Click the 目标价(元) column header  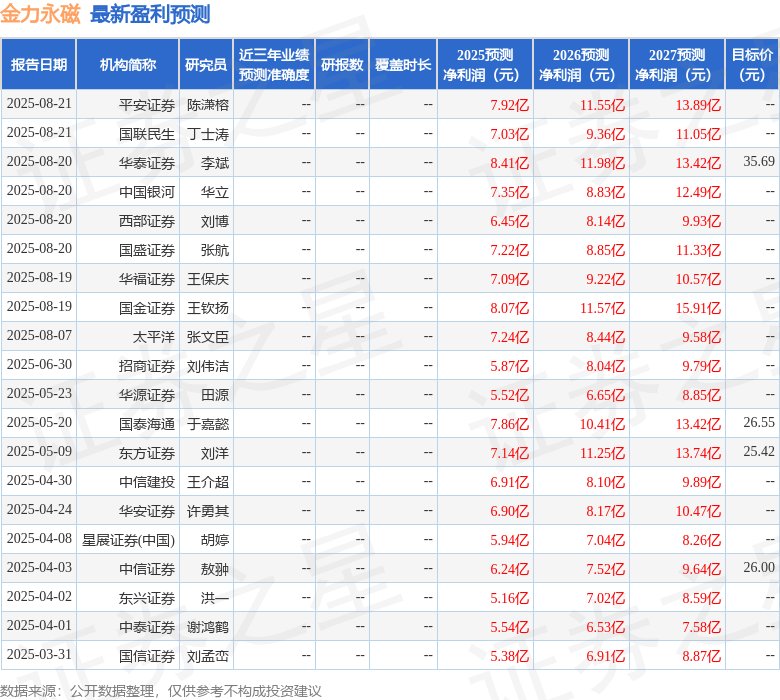click(x=752, y=65)
